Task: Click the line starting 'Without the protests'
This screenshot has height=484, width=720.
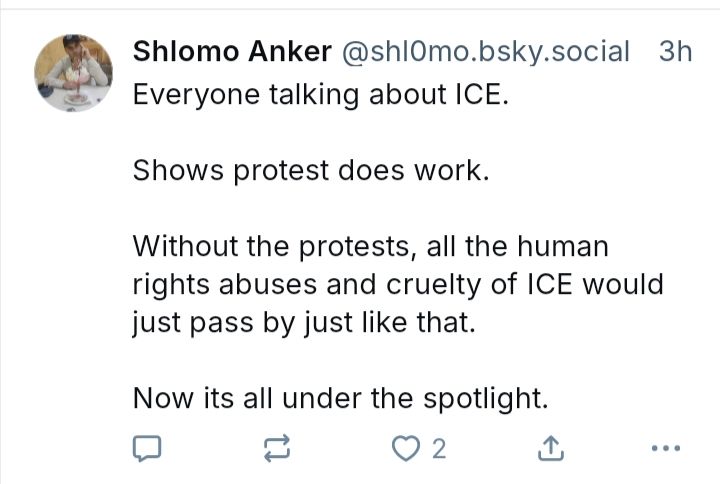Action: (x=370, y=246)
